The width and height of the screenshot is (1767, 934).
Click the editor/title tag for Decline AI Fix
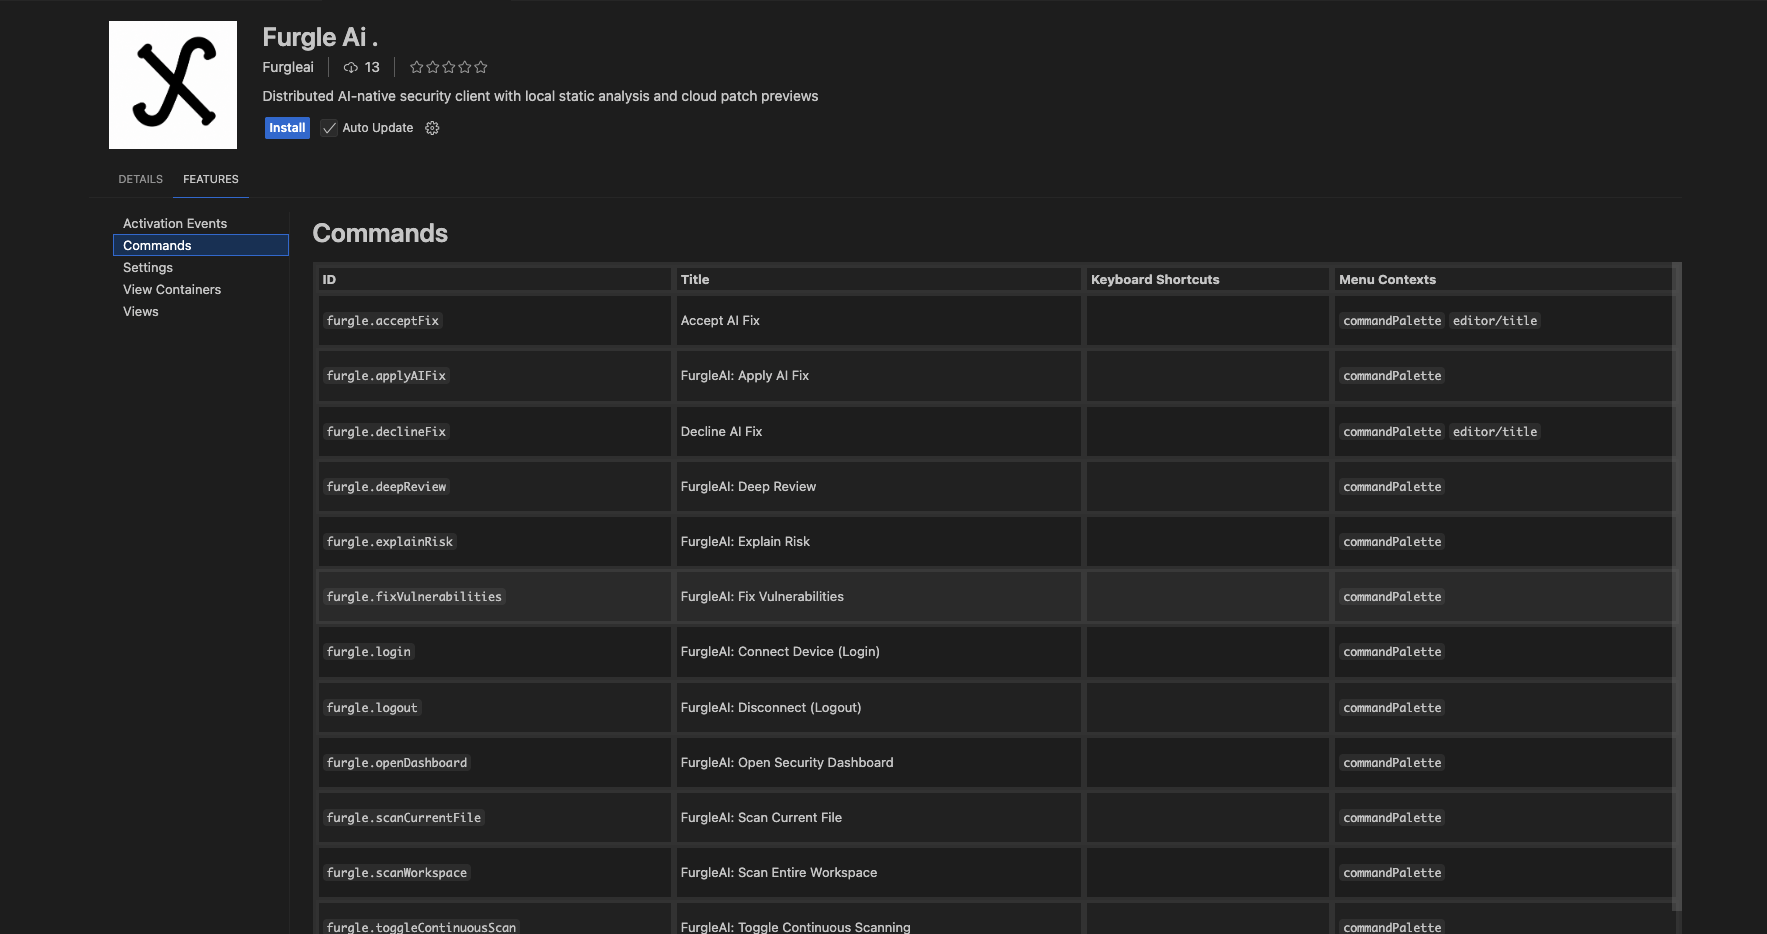(1495, 432)
